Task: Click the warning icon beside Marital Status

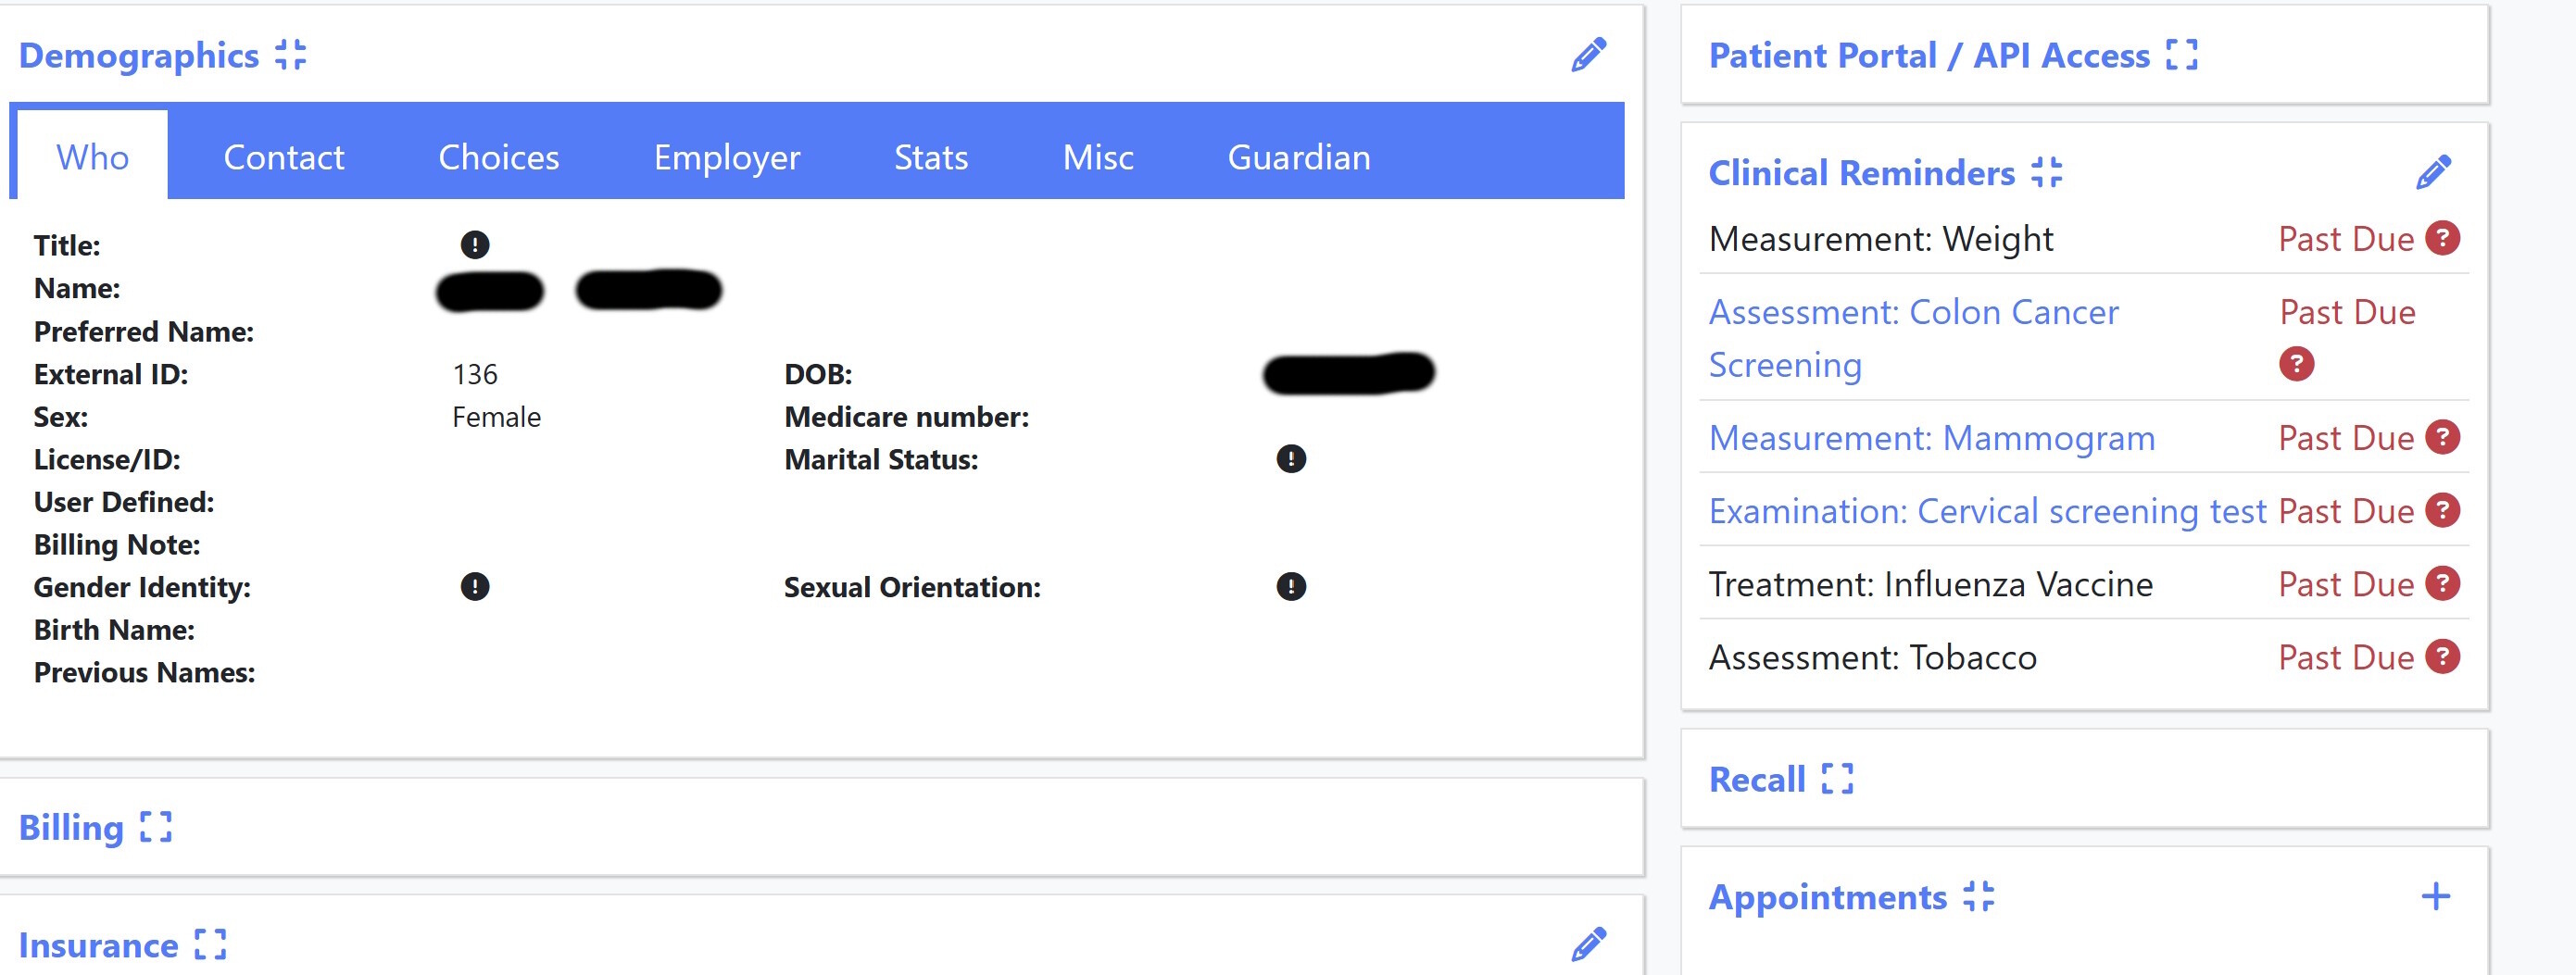Action: pyautogui.click(x=1291, y=459)
